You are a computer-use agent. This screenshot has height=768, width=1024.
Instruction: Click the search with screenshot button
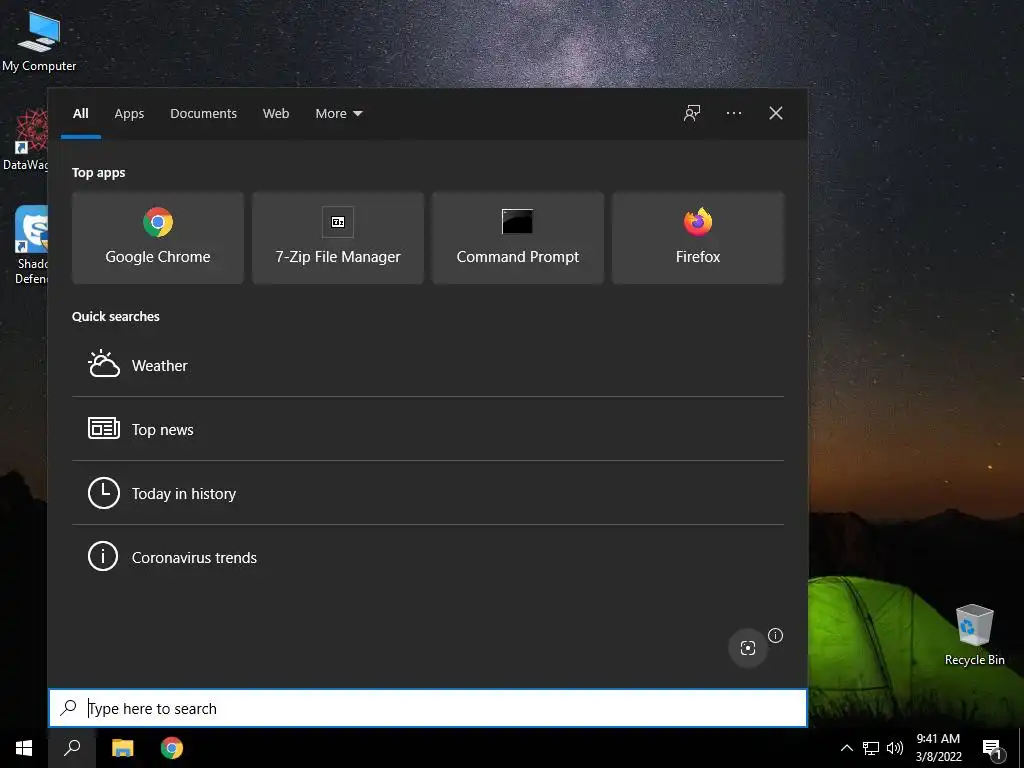pyautogui.click(x=748, y=648)
